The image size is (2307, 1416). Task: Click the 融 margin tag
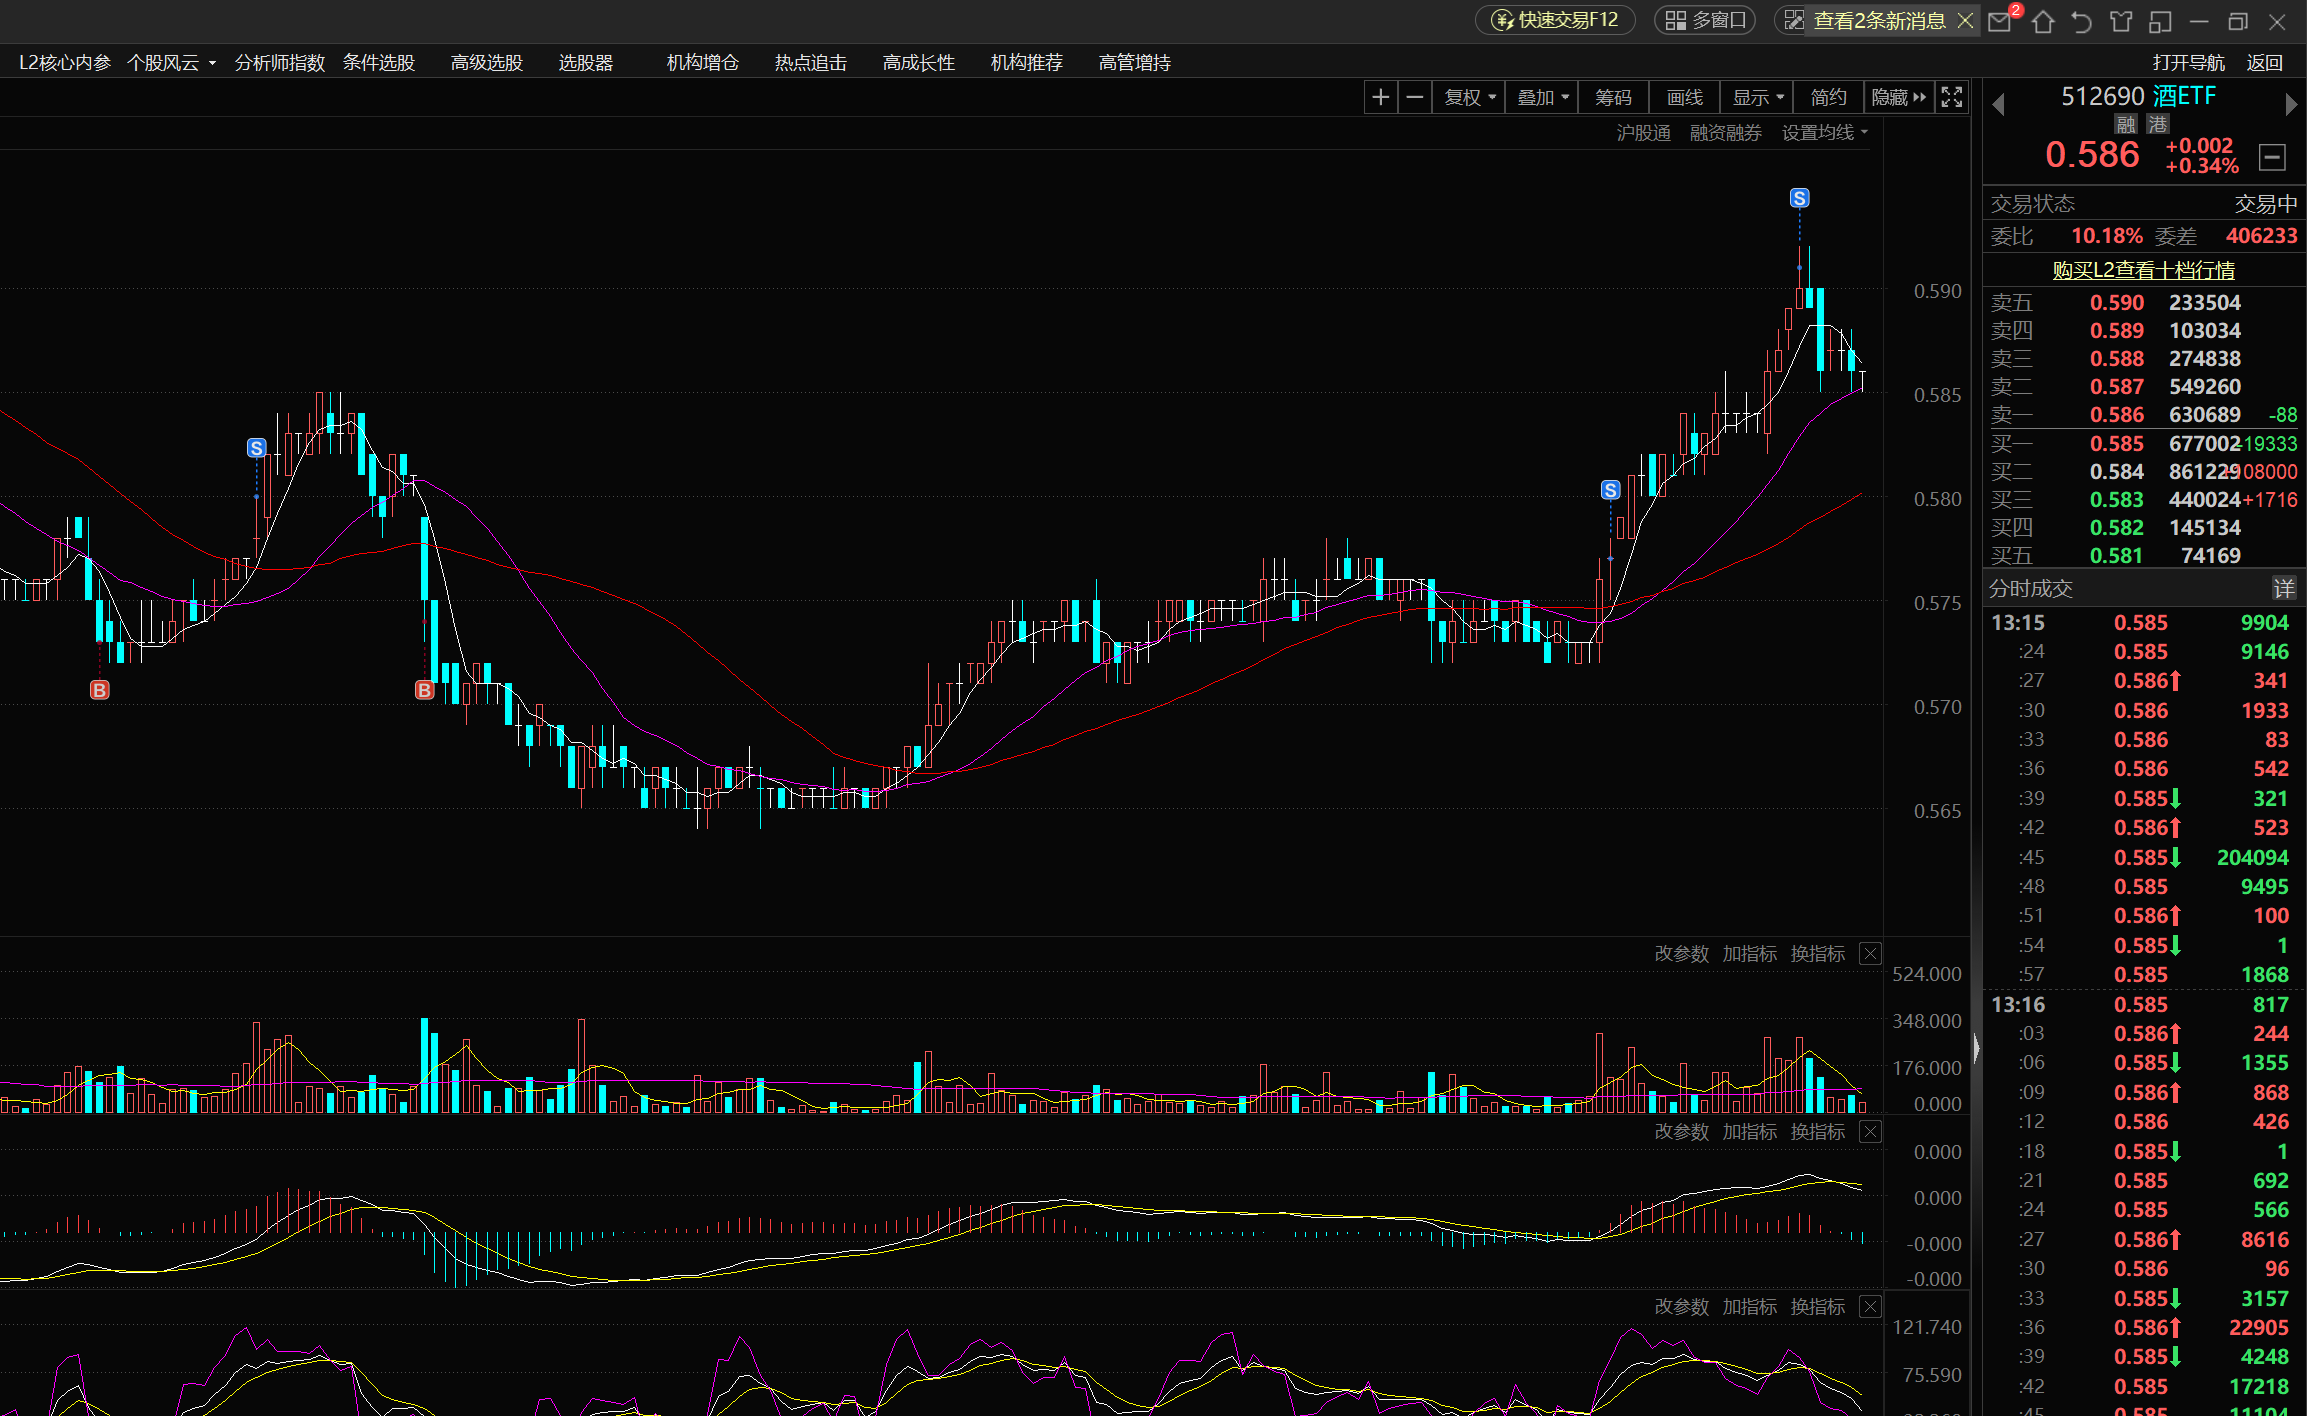point(2126,124)
